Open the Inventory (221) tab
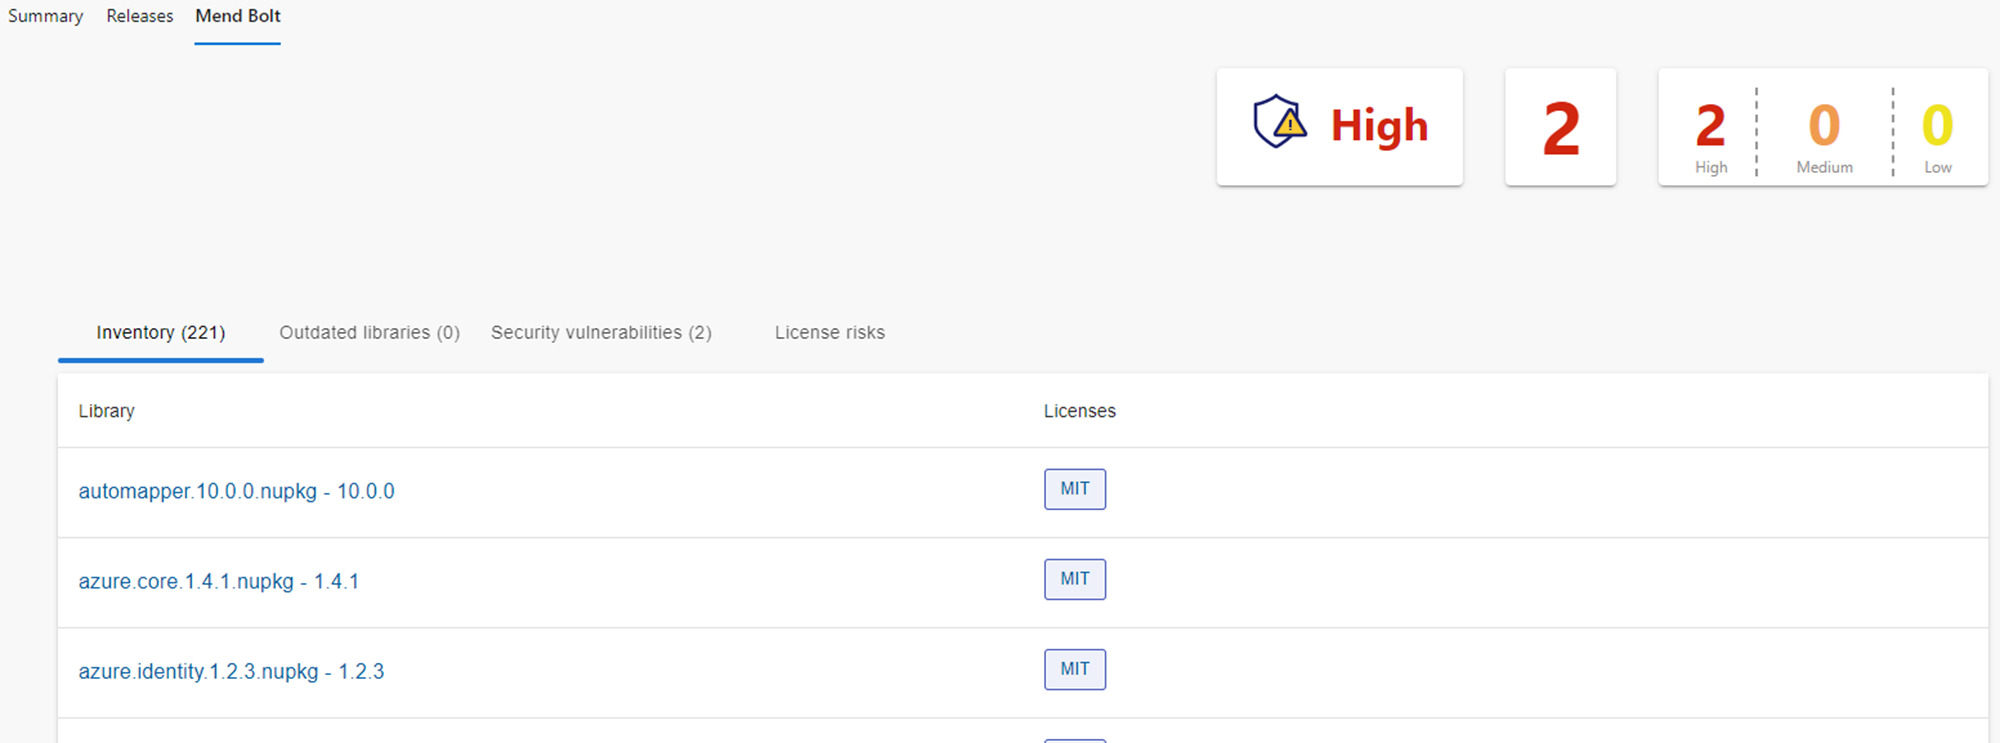Viewport: 2000px width, 743px height. point(161,333)
